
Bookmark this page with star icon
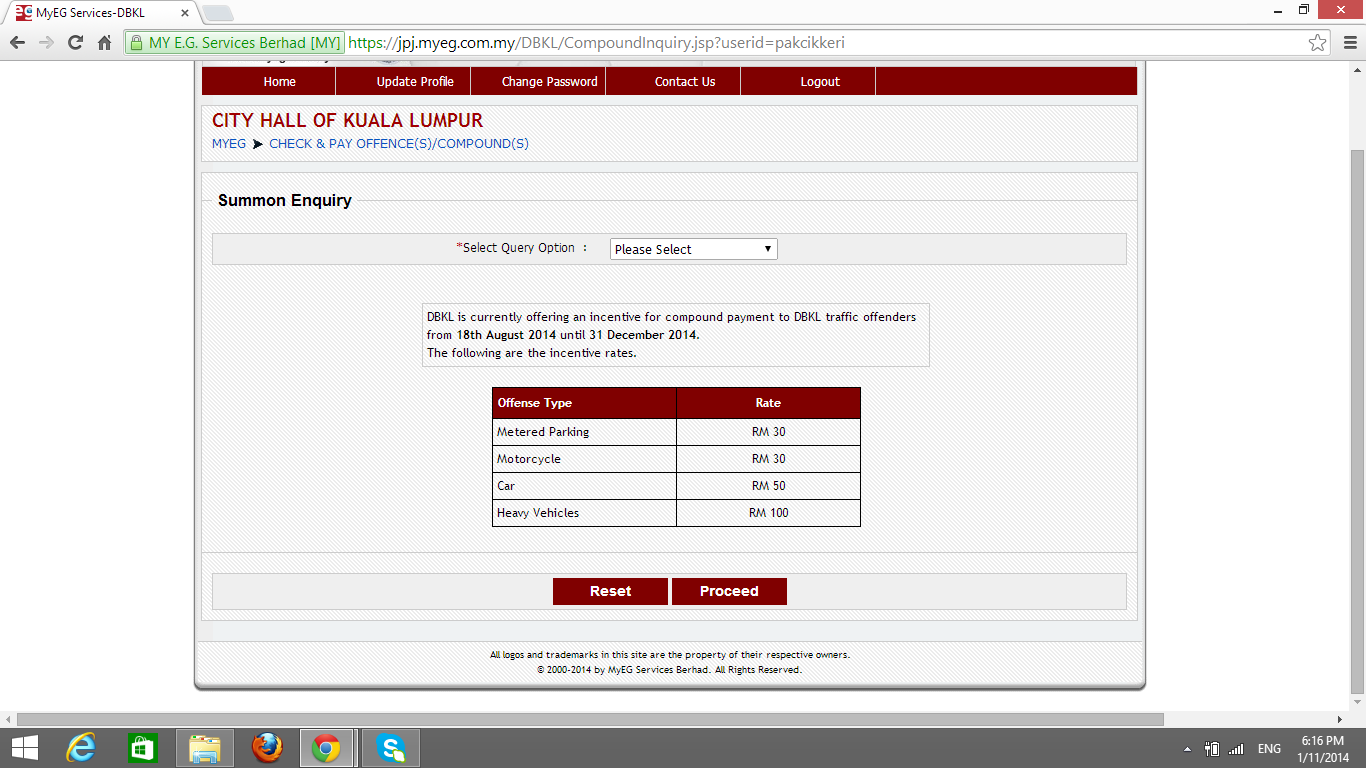point(1318,43)
